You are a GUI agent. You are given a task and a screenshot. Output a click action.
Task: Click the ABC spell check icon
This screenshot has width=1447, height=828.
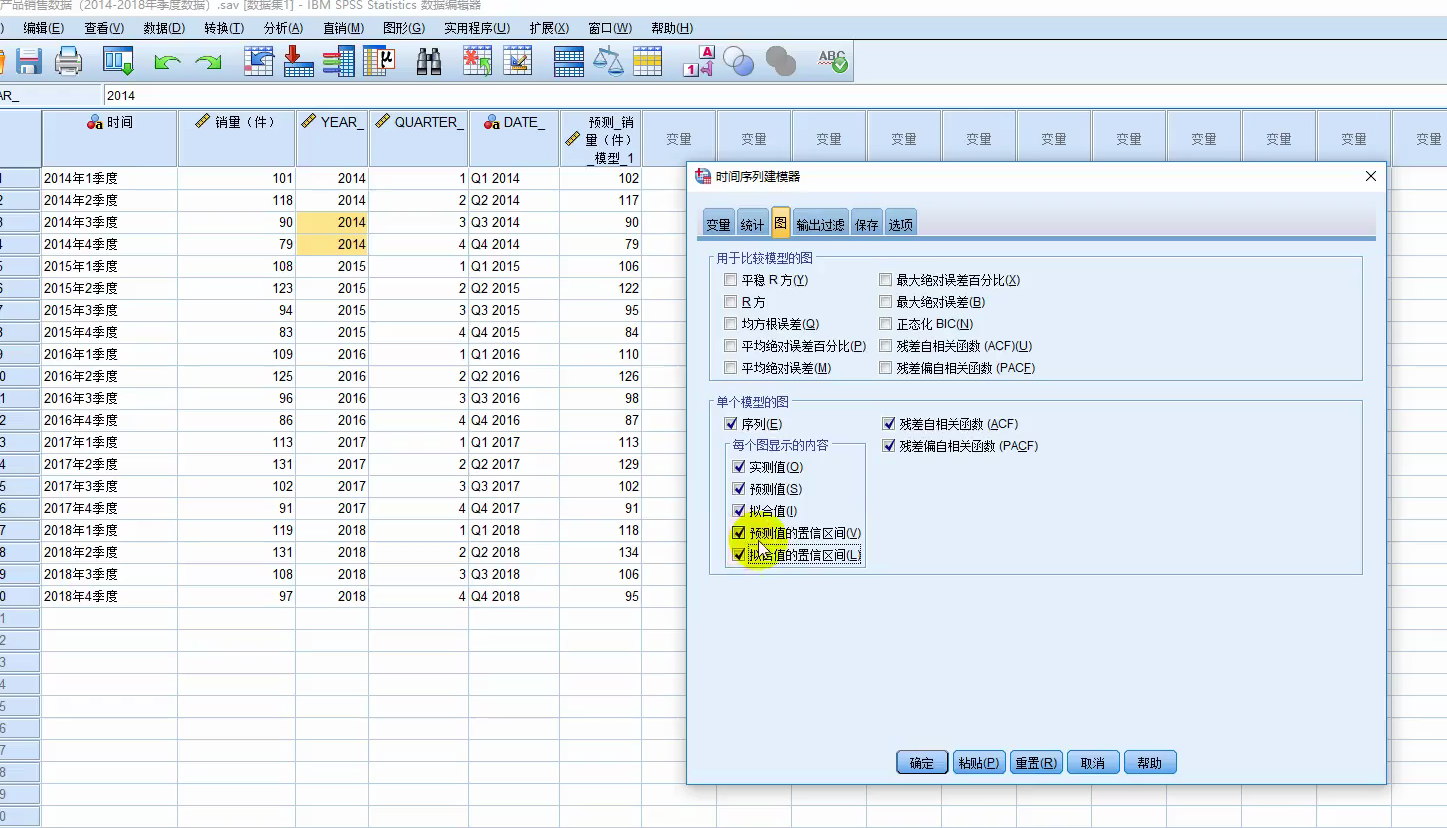[x=832, y=62]
